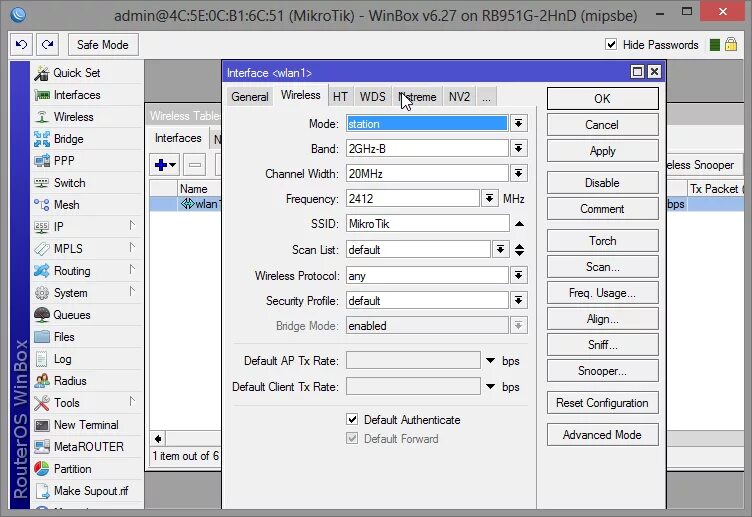
Task: Click the Apply button
Action: (x=602, y=151)
